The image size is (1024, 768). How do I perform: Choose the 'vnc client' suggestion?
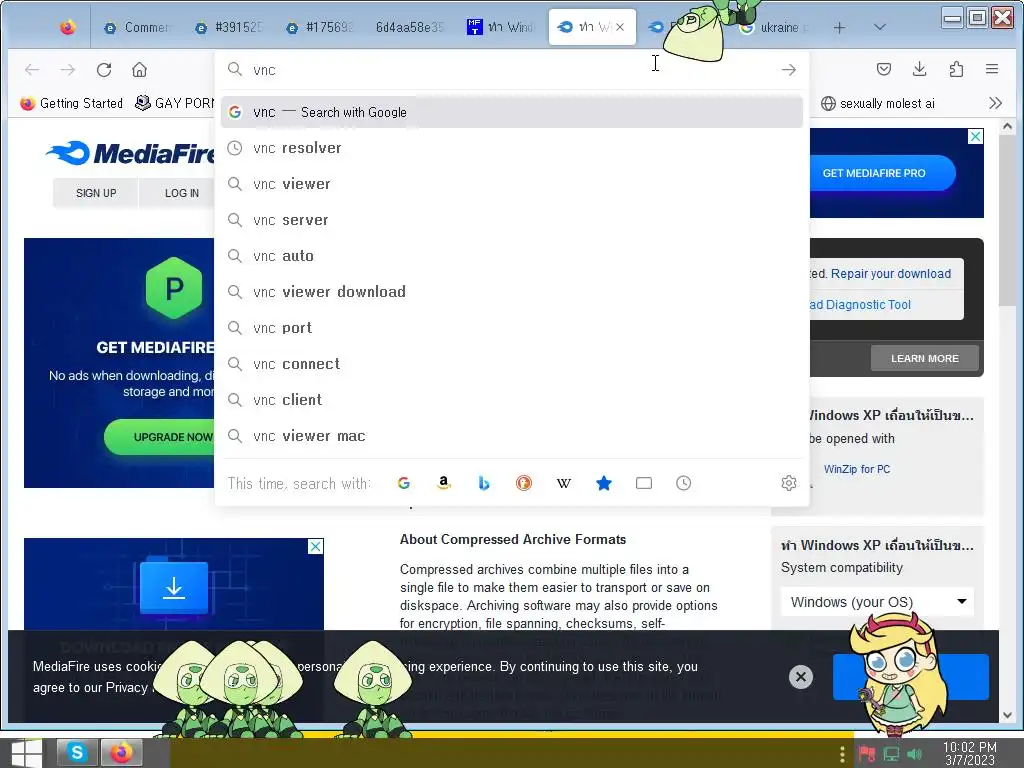coord(511,400)
